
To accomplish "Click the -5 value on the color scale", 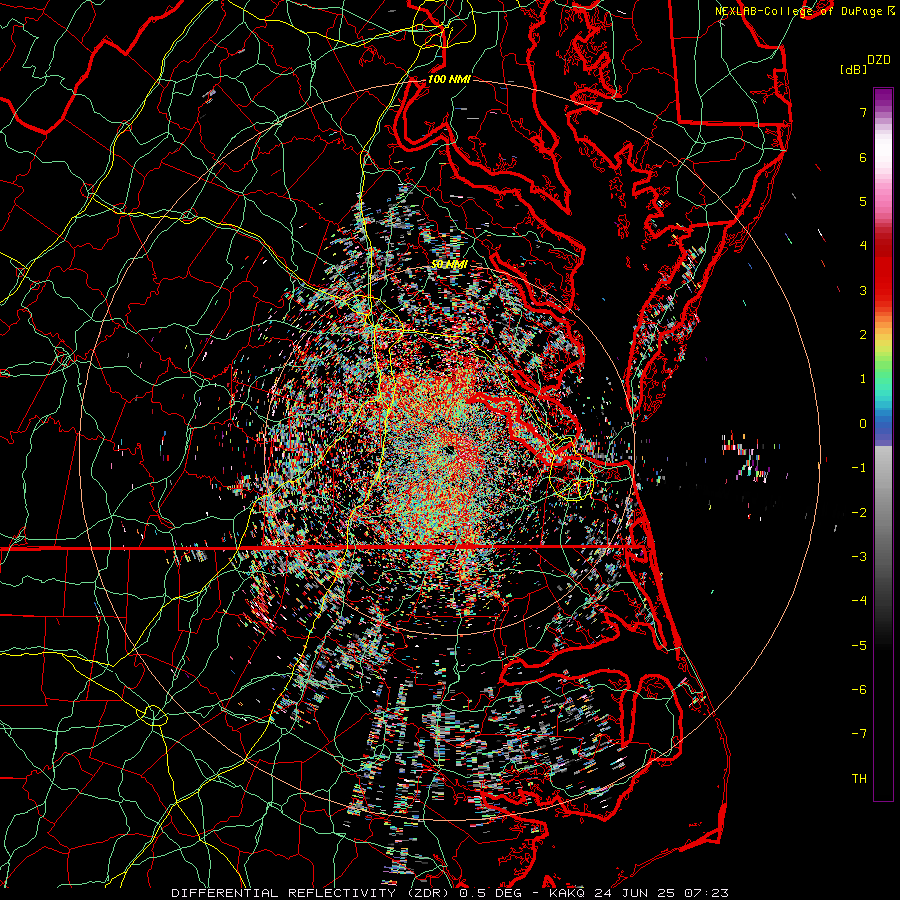I will coord(859,645).
